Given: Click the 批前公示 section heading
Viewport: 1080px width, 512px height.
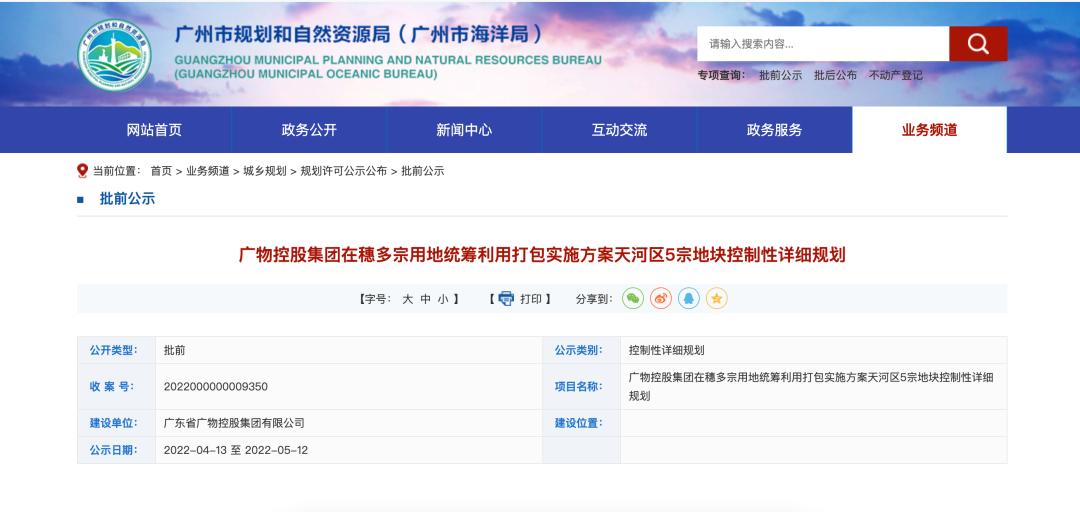Looking at the screenshot, I should 127,199.
